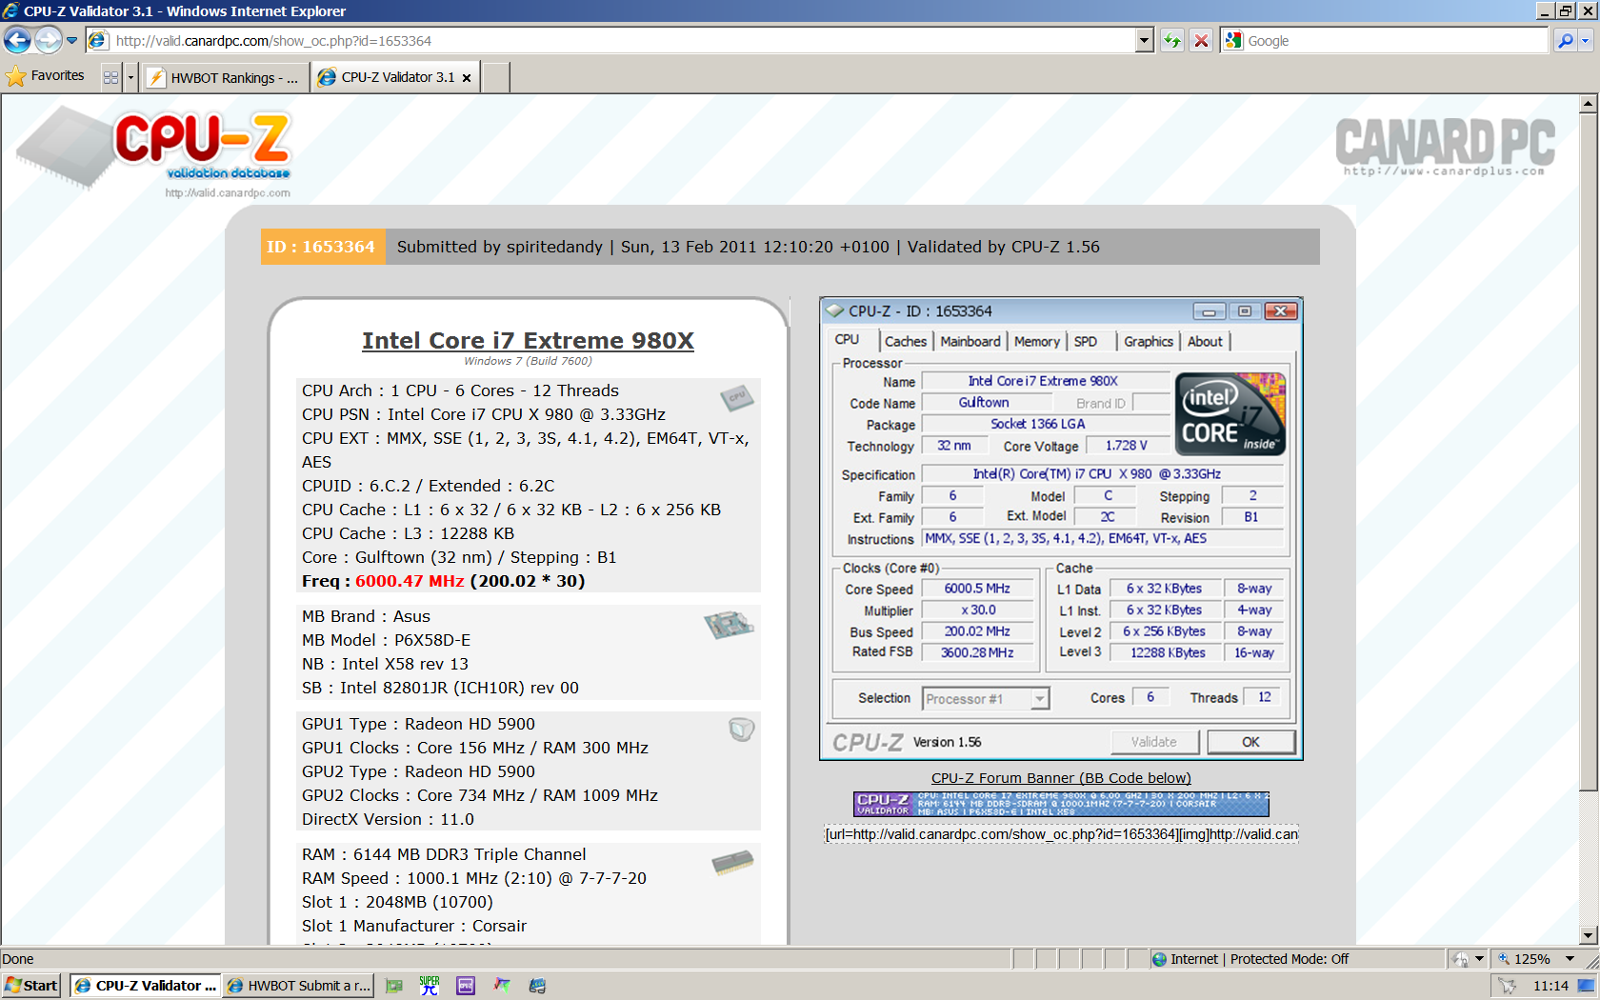Click the Stop loading red X icon
Screen dimensions: 1600x1000
click(1201, 41)
